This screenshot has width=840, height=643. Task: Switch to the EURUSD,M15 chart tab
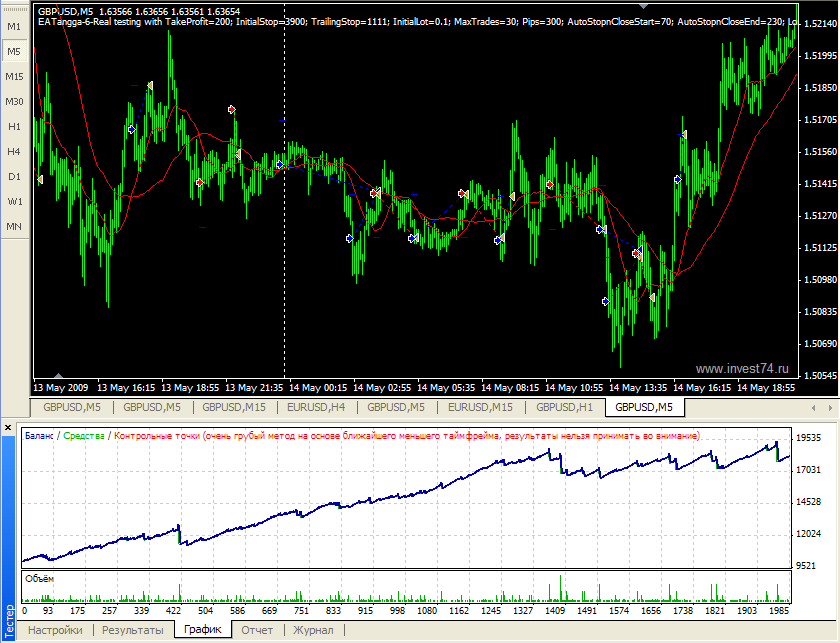[x=480, y=407]
